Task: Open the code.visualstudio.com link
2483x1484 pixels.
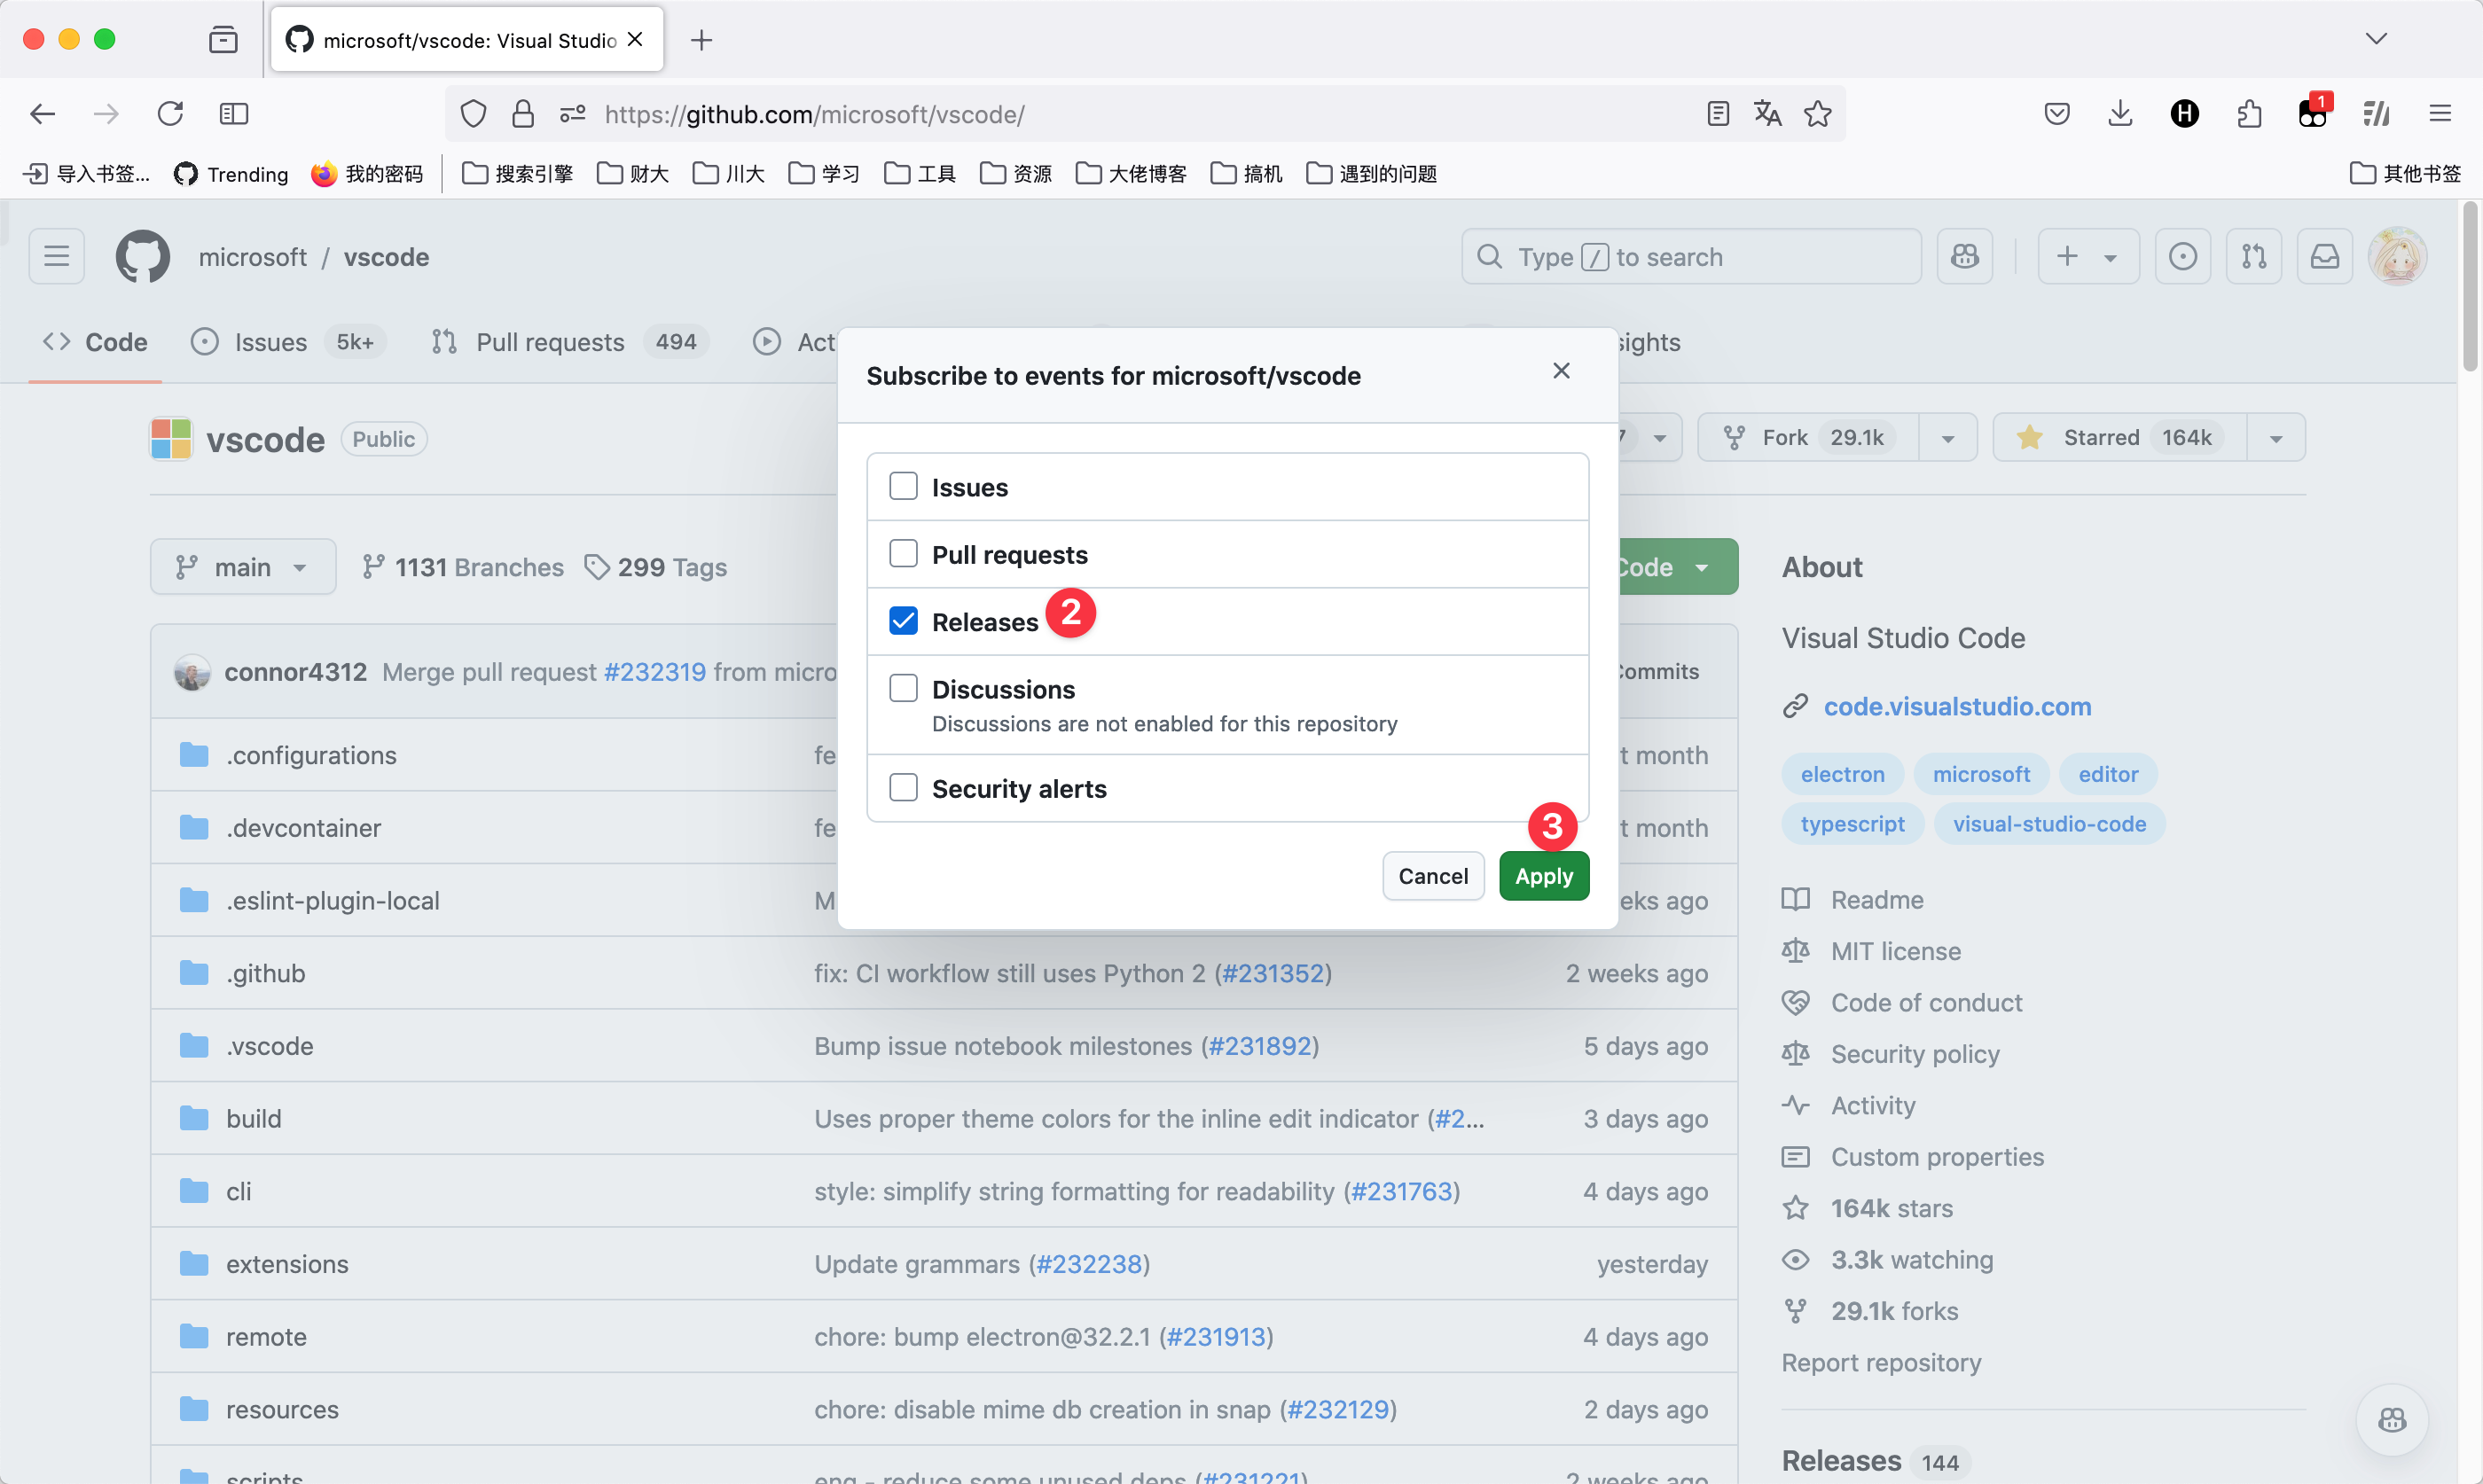Action: [1957, 706]
